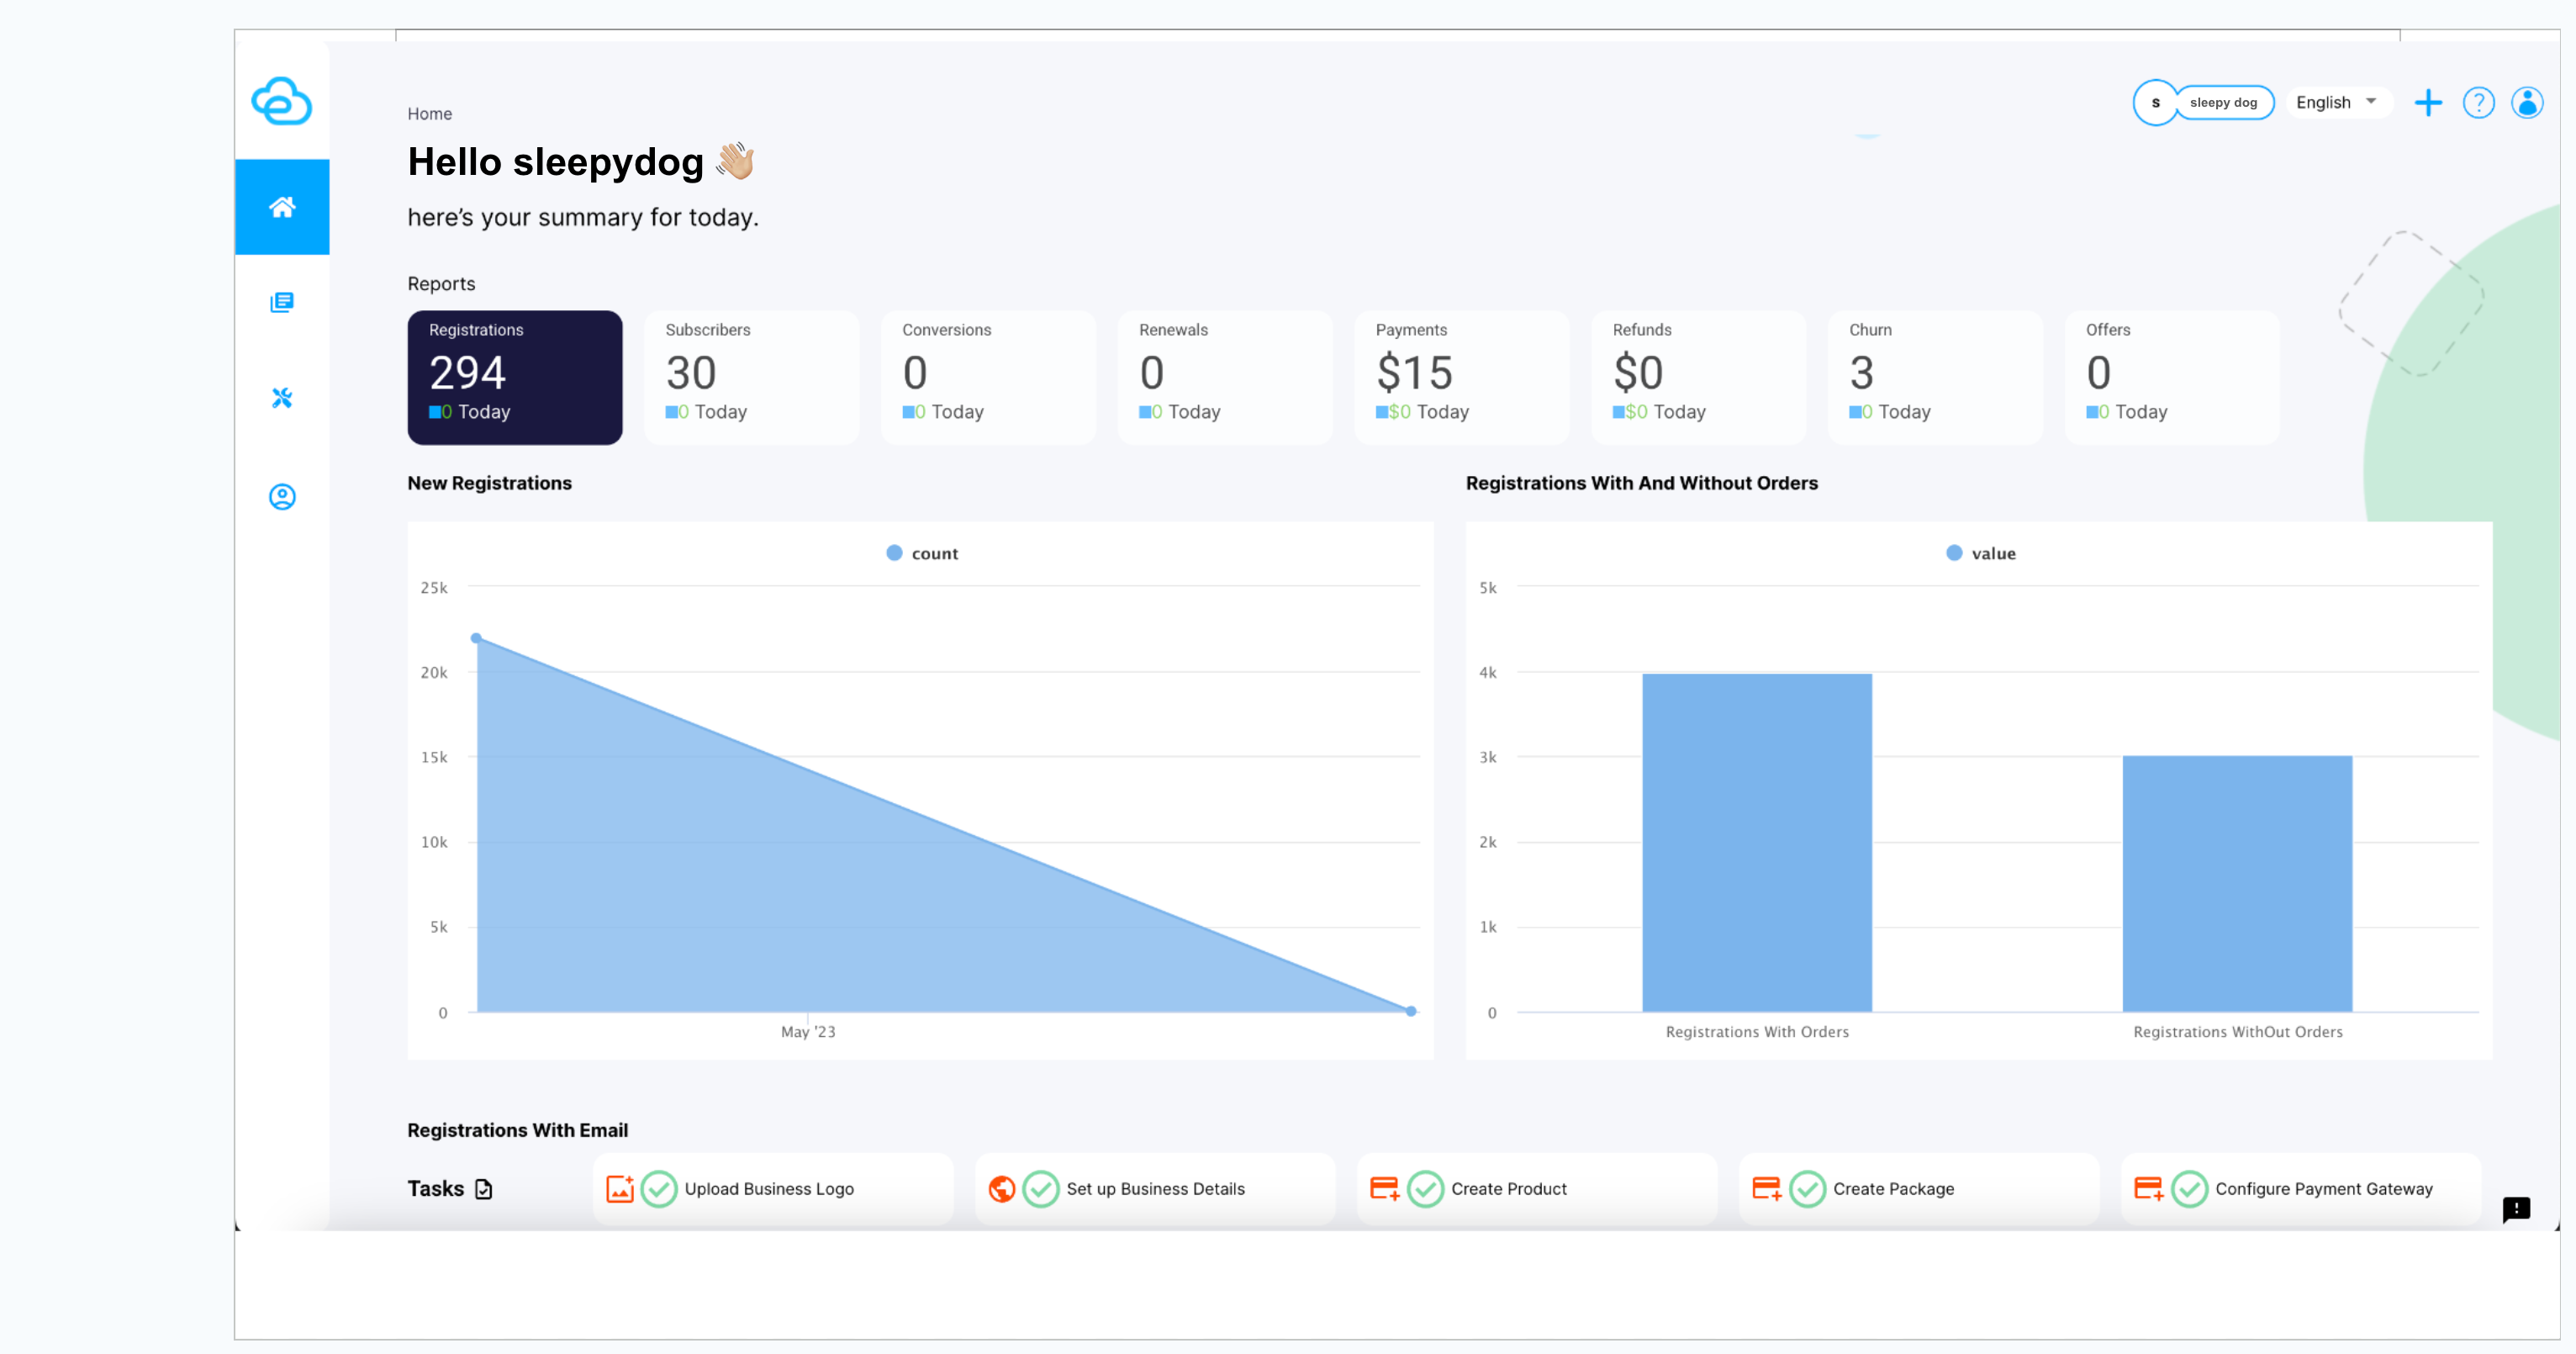Click the Home icon in sidebar

282,207
